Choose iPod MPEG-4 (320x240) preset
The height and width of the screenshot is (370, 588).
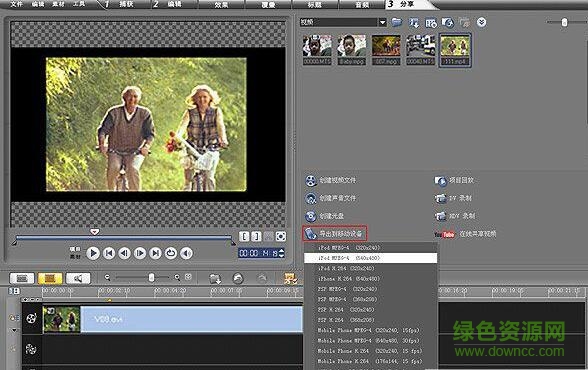[x=370, y=248]
